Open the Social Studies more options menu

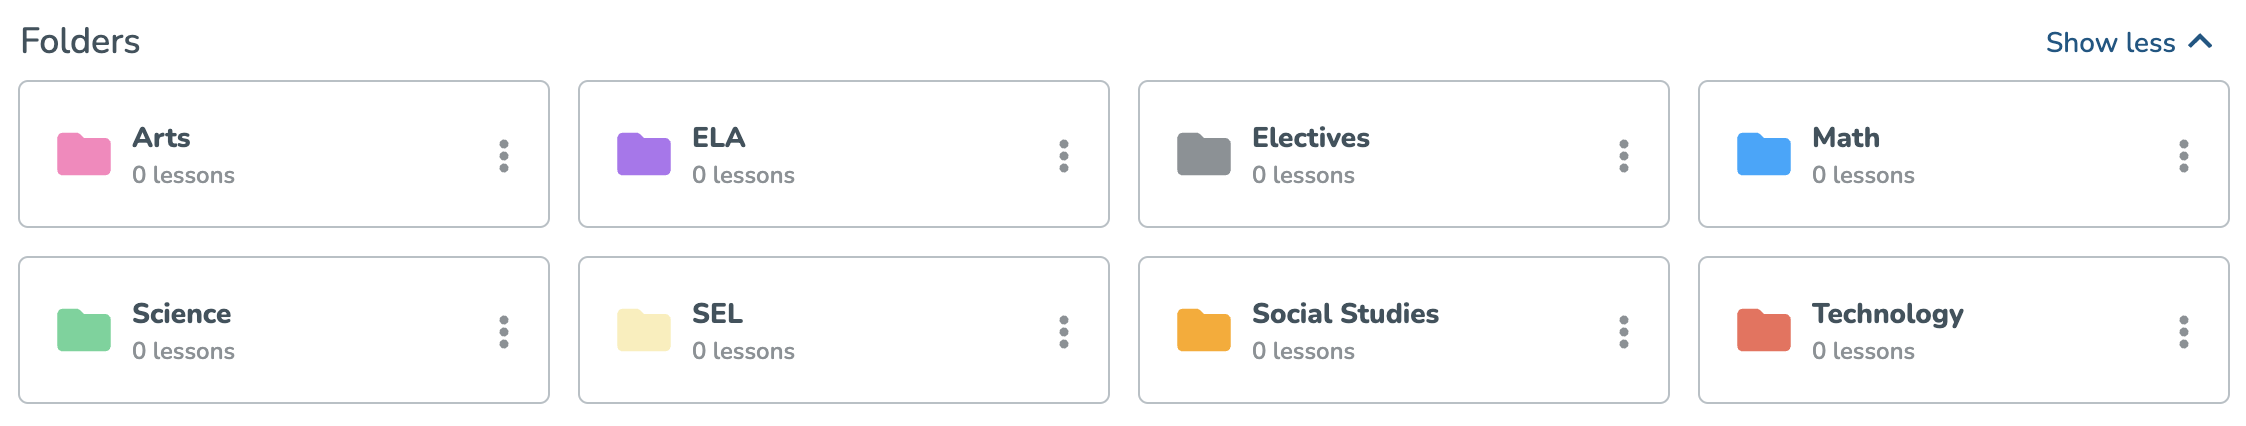(1624, 332)
